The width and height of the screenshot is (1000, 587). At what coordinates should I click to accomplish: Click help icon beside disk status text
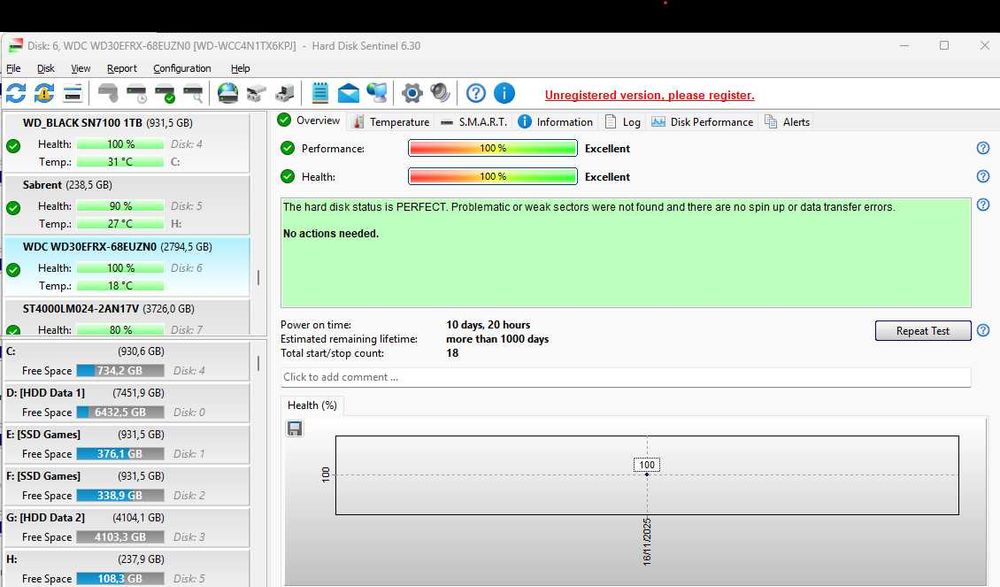(983, 205)
